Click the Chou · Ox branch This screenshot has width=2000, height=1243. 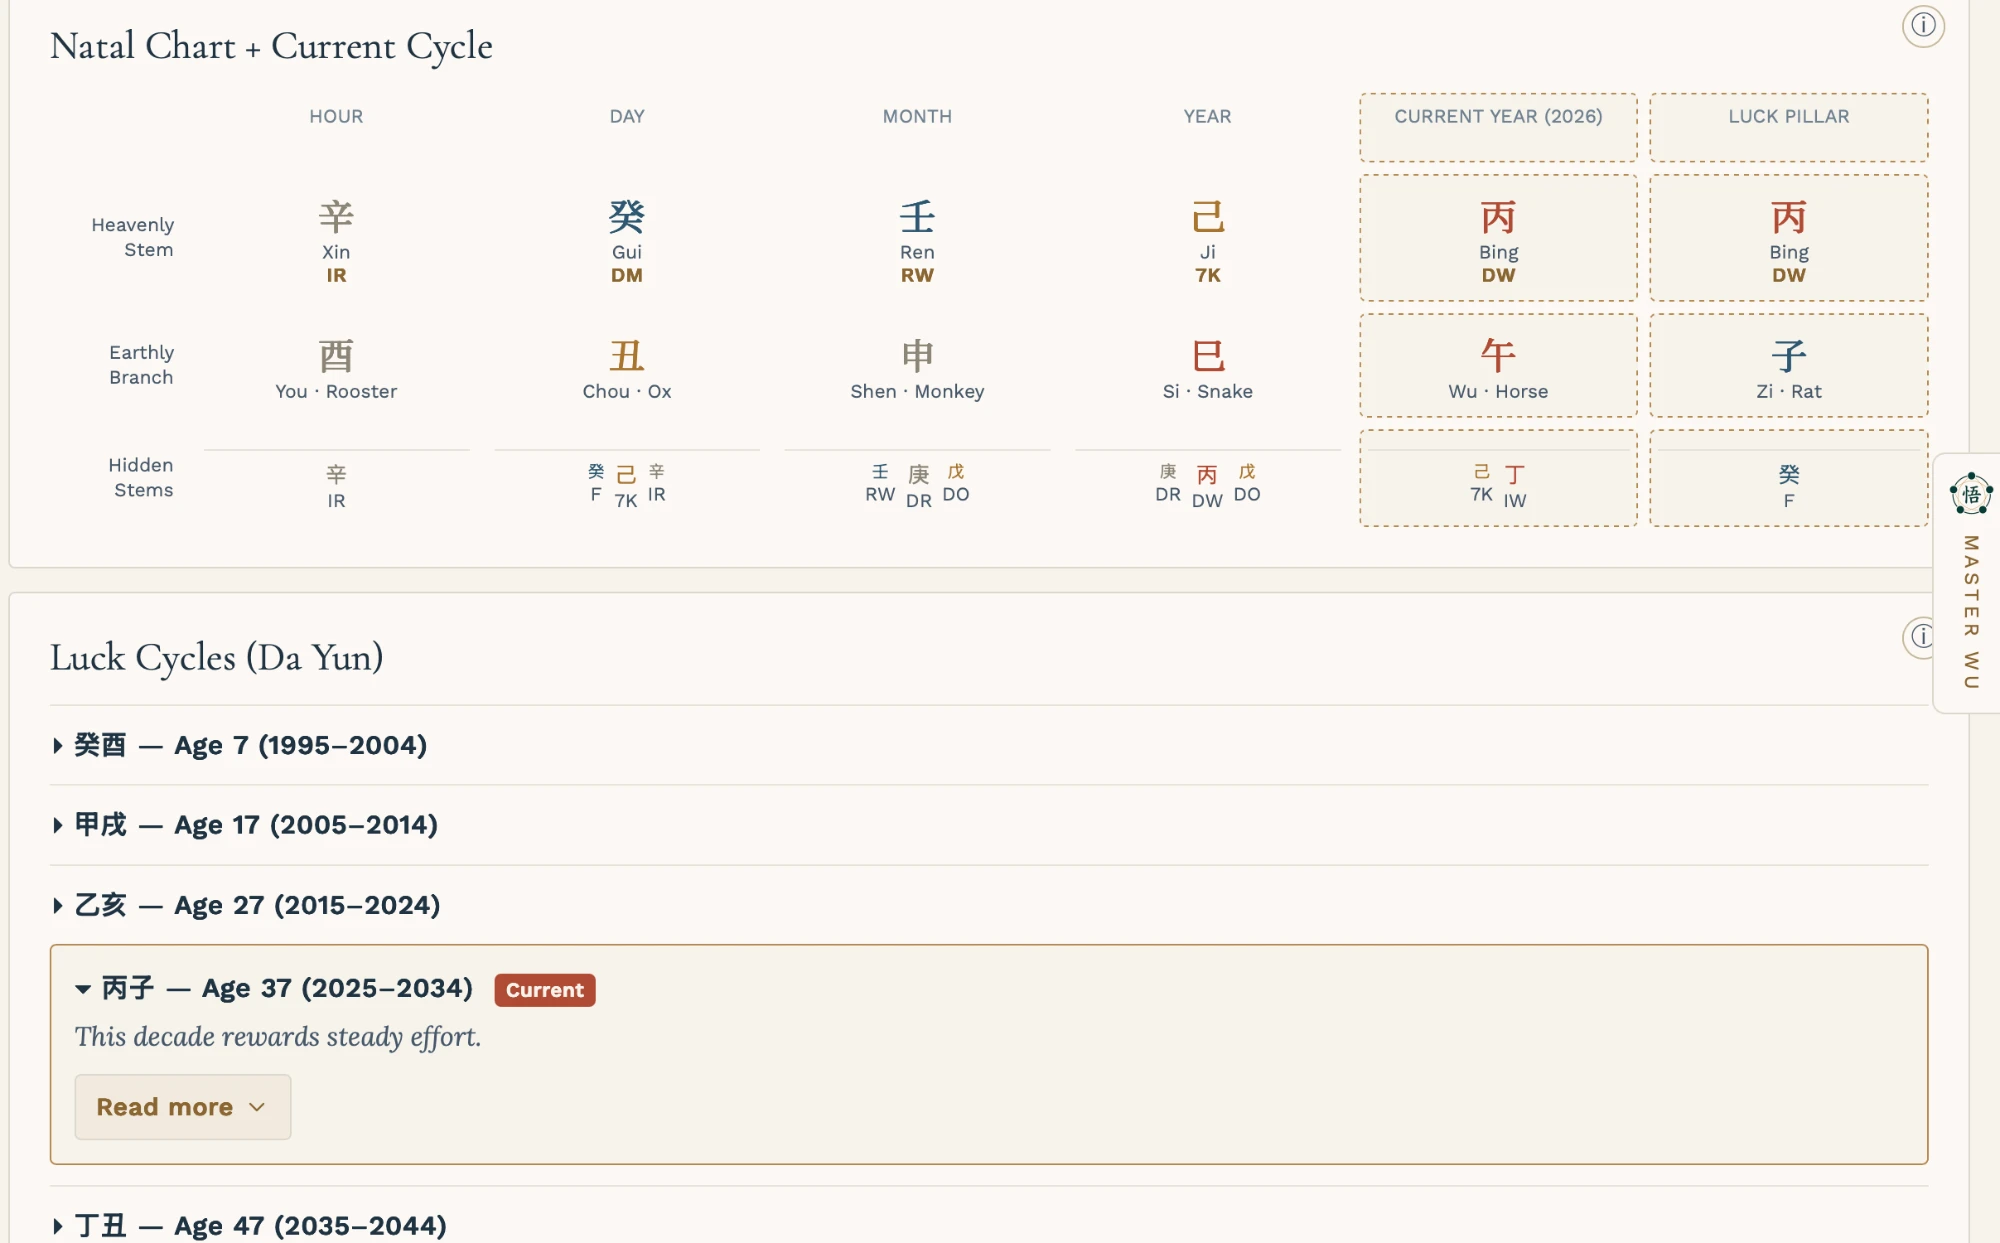point(627,369)
